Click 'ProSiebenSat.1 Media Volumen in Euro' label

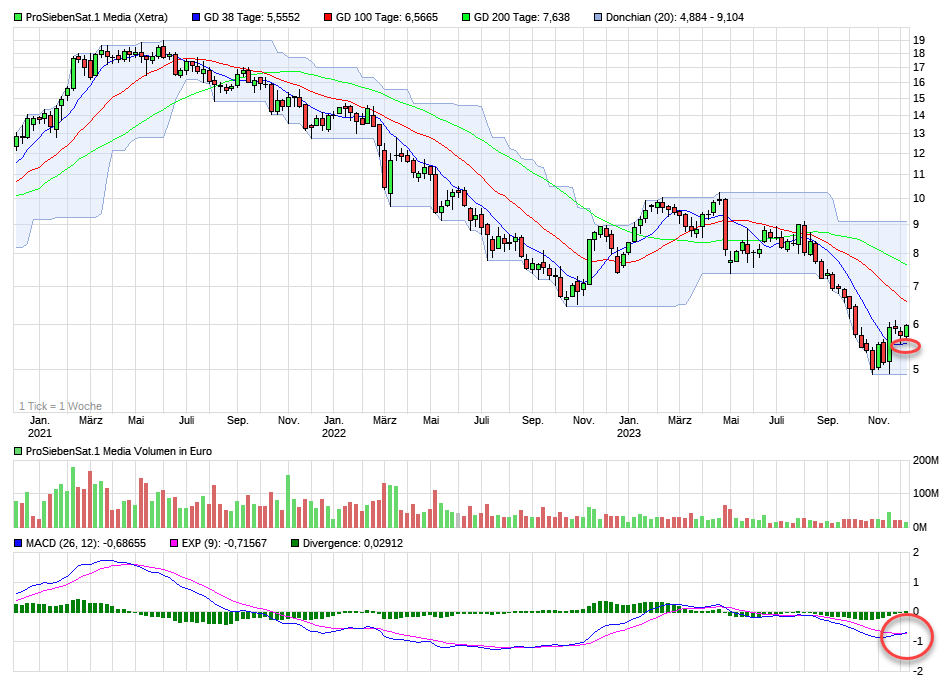pos(118,451)
